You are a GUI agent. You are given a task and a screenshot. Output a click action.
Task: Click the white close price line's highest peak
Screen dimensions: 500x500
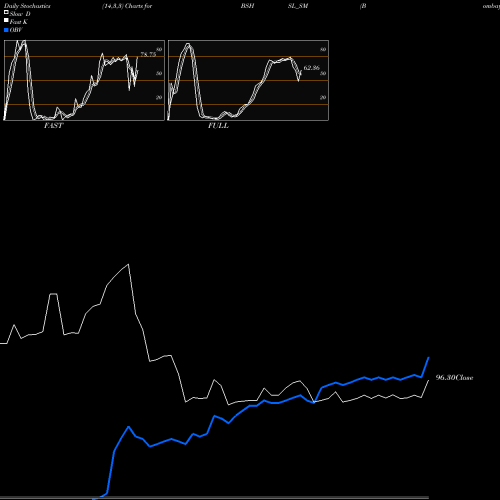128,264
